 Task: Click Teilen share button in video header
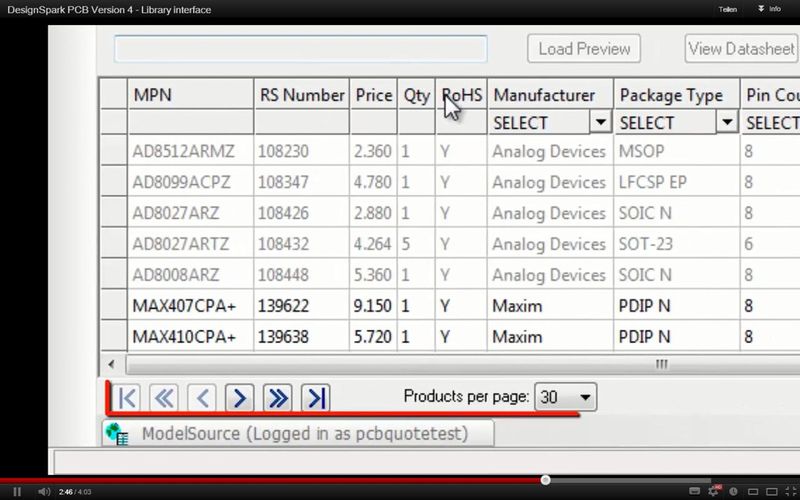pyautogui.click(x=728, y=9)
